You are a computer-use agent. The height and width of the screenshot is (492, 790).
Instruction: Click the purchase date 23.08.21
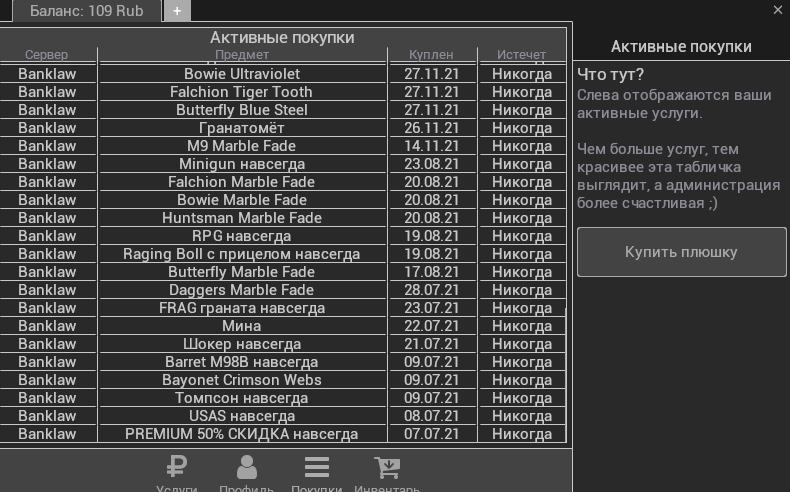point(432,164)
